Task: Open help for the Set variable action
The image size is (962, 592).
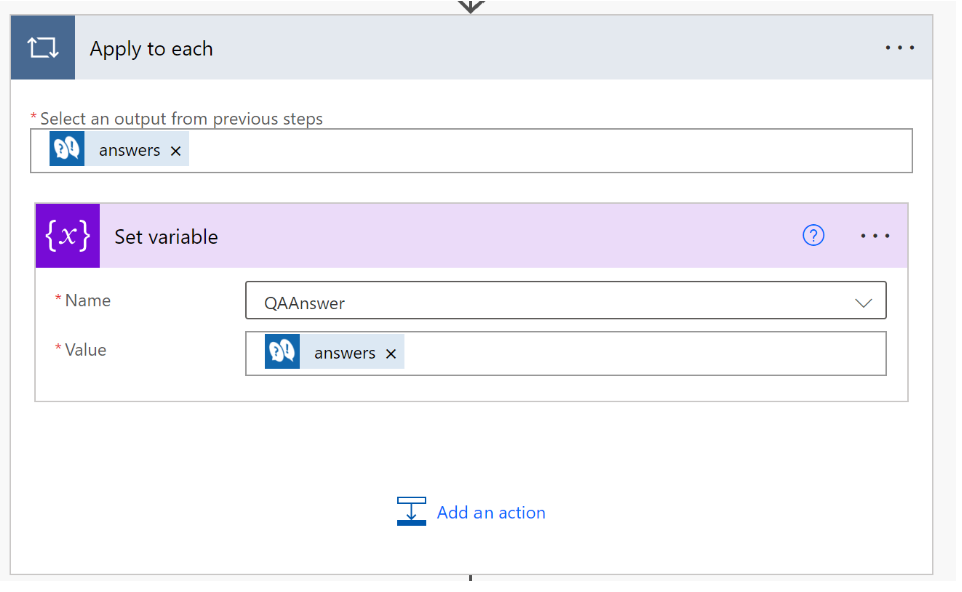Action: (814, 236)
